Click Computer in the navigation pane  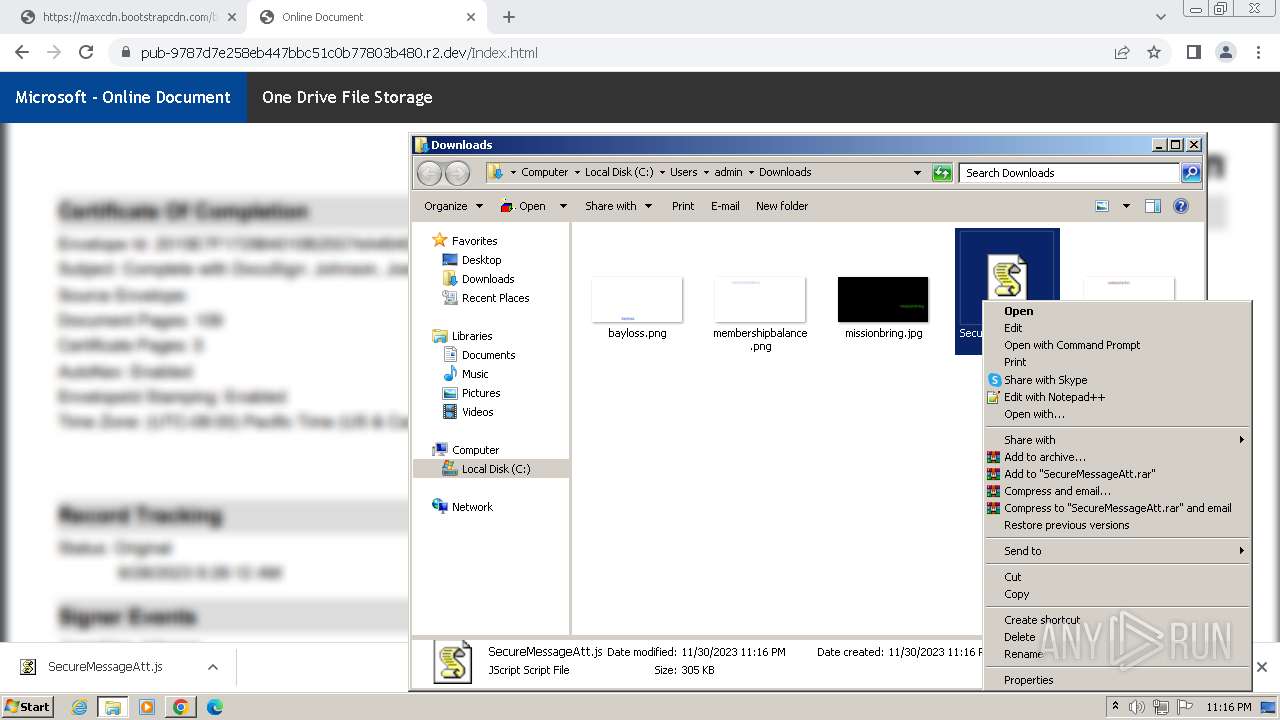coord(475,450)
